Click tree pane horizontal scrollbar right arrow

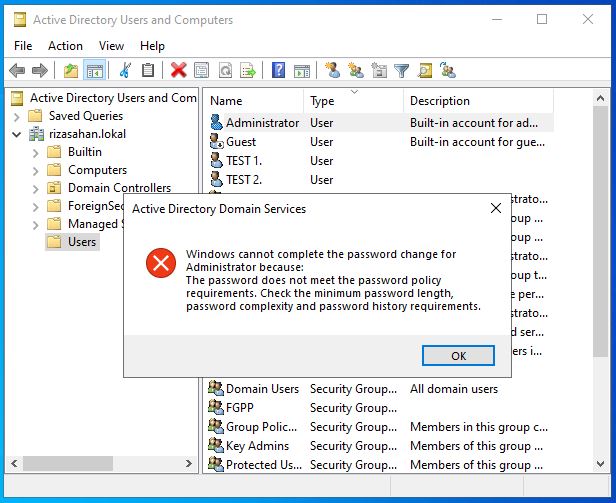pos(189,463)
